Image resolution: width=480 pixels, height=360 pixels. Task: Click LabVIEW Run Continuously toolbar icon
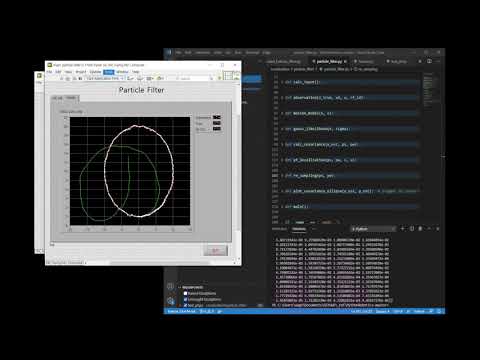tap(68, 79)
